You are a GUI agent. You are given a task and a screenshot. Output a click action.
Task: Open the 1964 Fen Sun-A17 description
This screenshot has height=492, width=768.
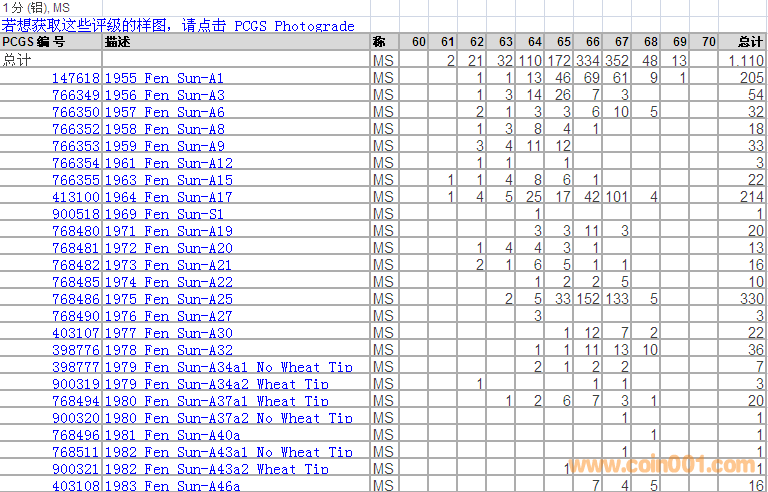[168, 197]
